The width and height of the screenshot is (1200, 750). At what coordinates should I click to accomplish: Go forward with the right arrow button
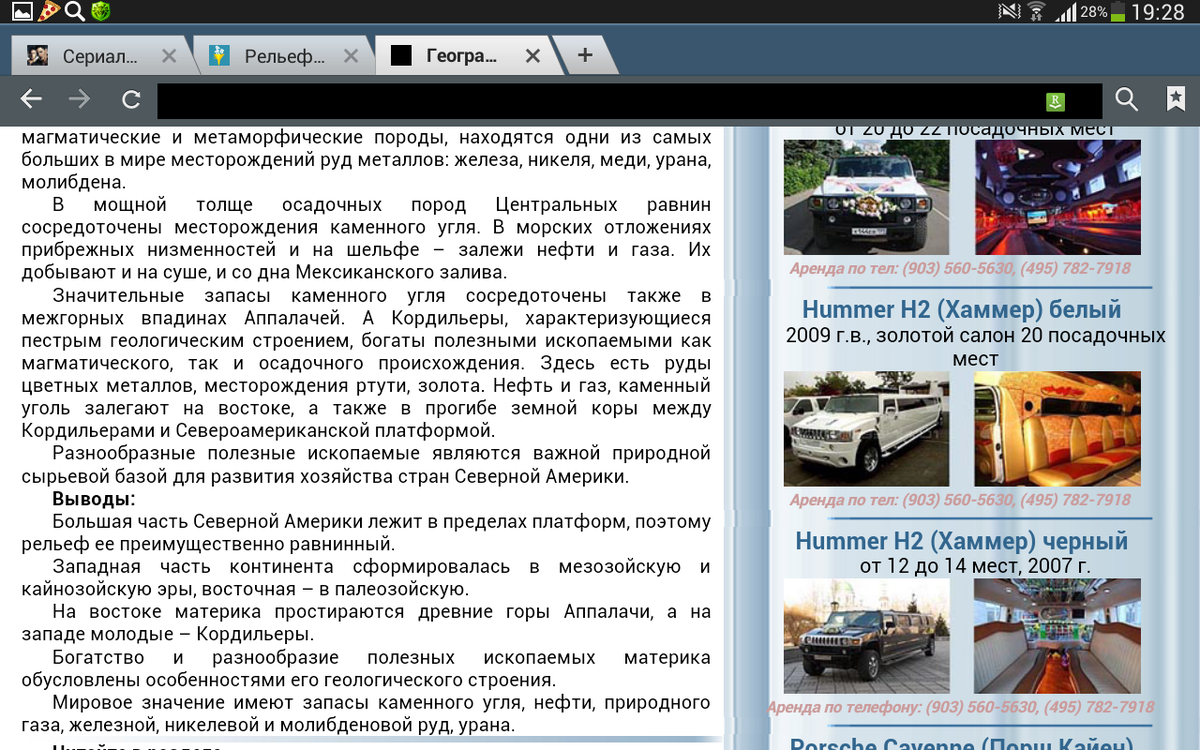[78, 98]
